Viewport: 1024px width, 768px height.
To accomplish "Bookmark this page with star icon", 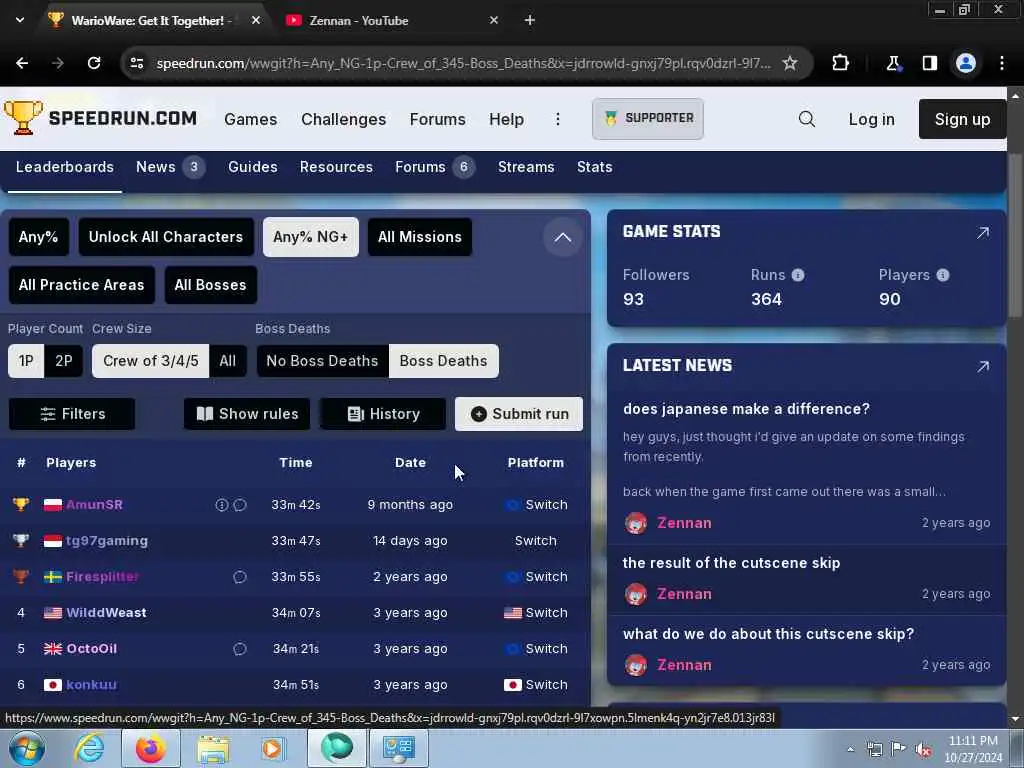I will coord(790,63).
